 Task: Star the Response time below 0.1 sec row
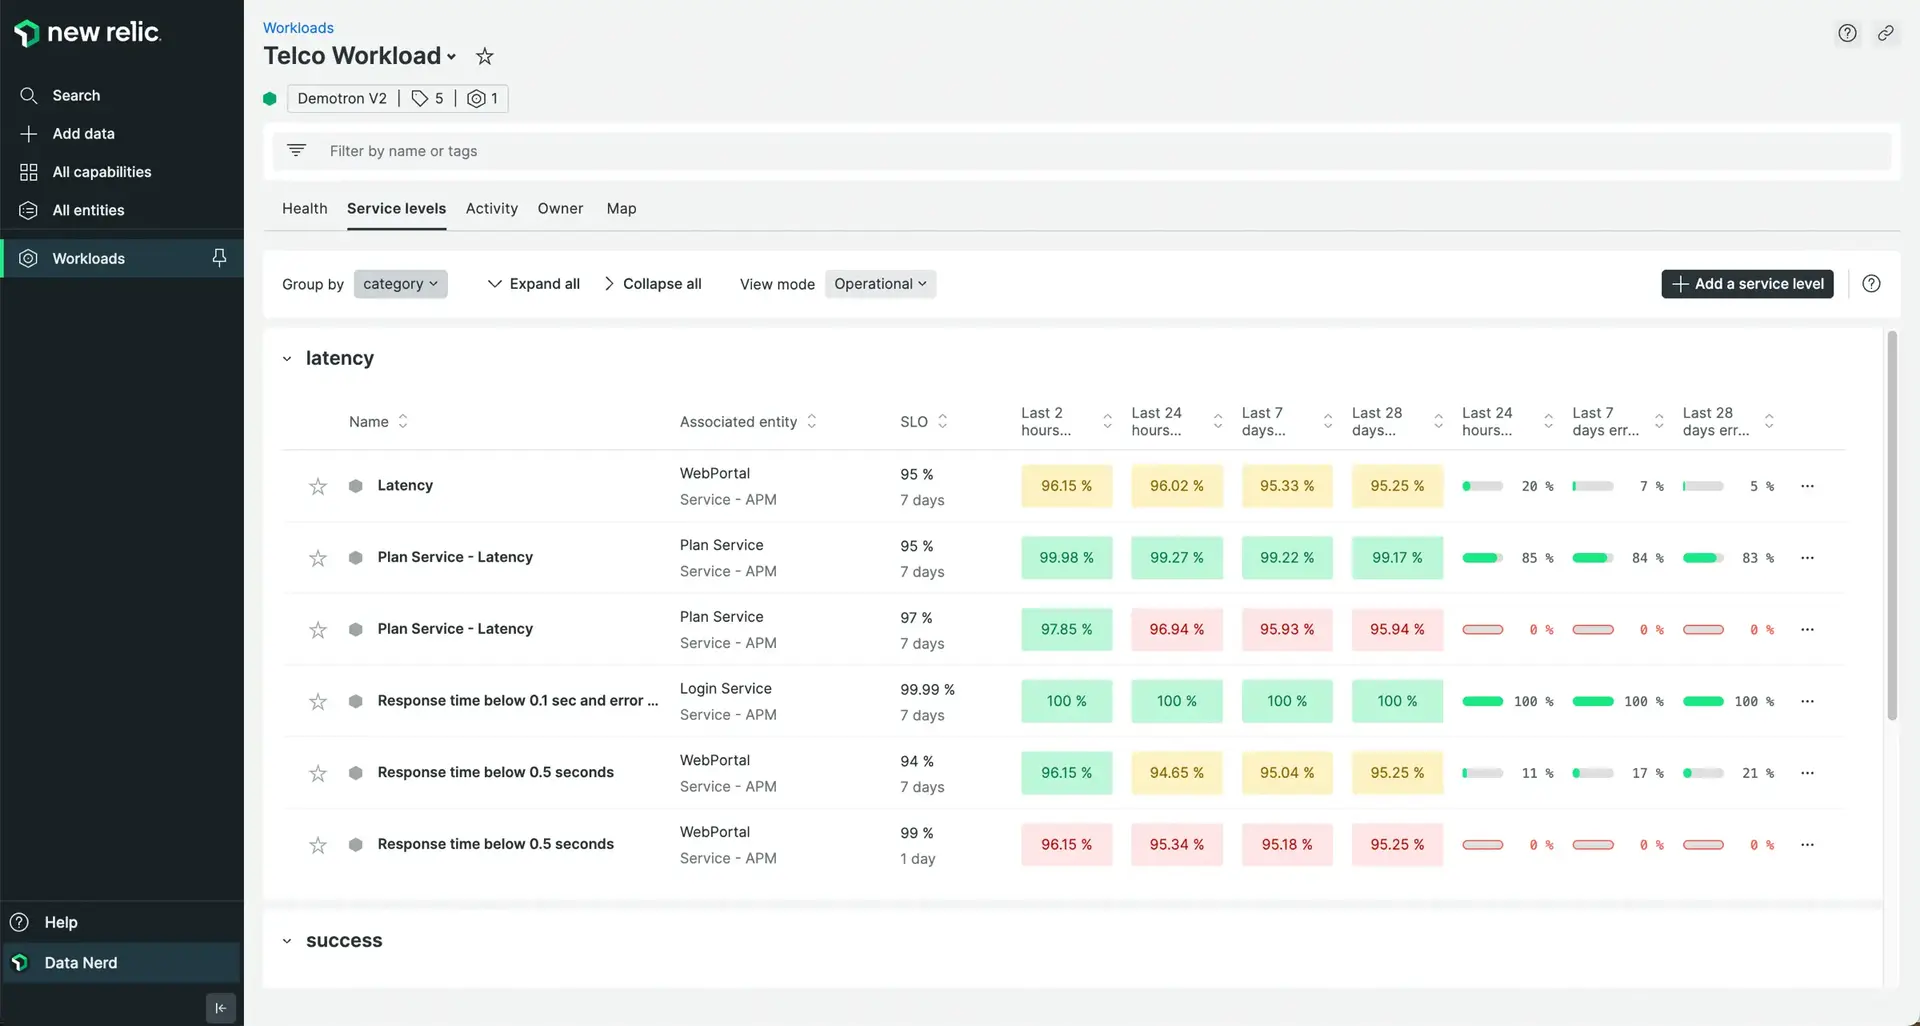pyautogui.click(x=318, y=701)
